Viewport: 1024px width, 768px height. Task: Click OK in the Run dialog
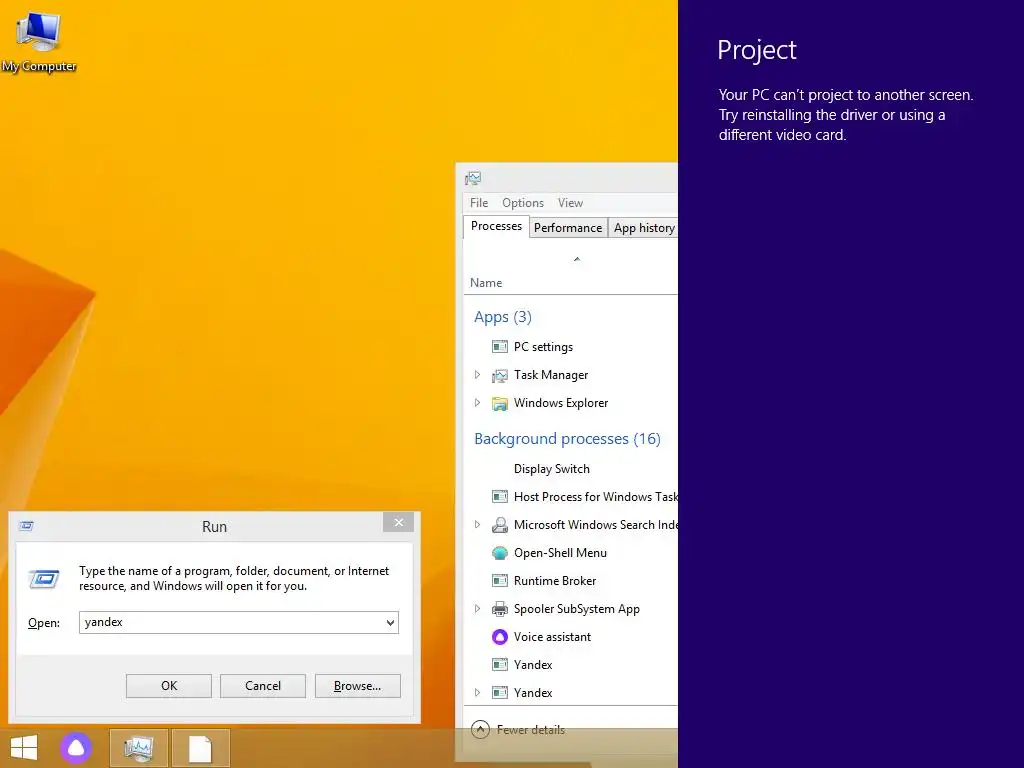pyautogui.click(x=168, y=686)
